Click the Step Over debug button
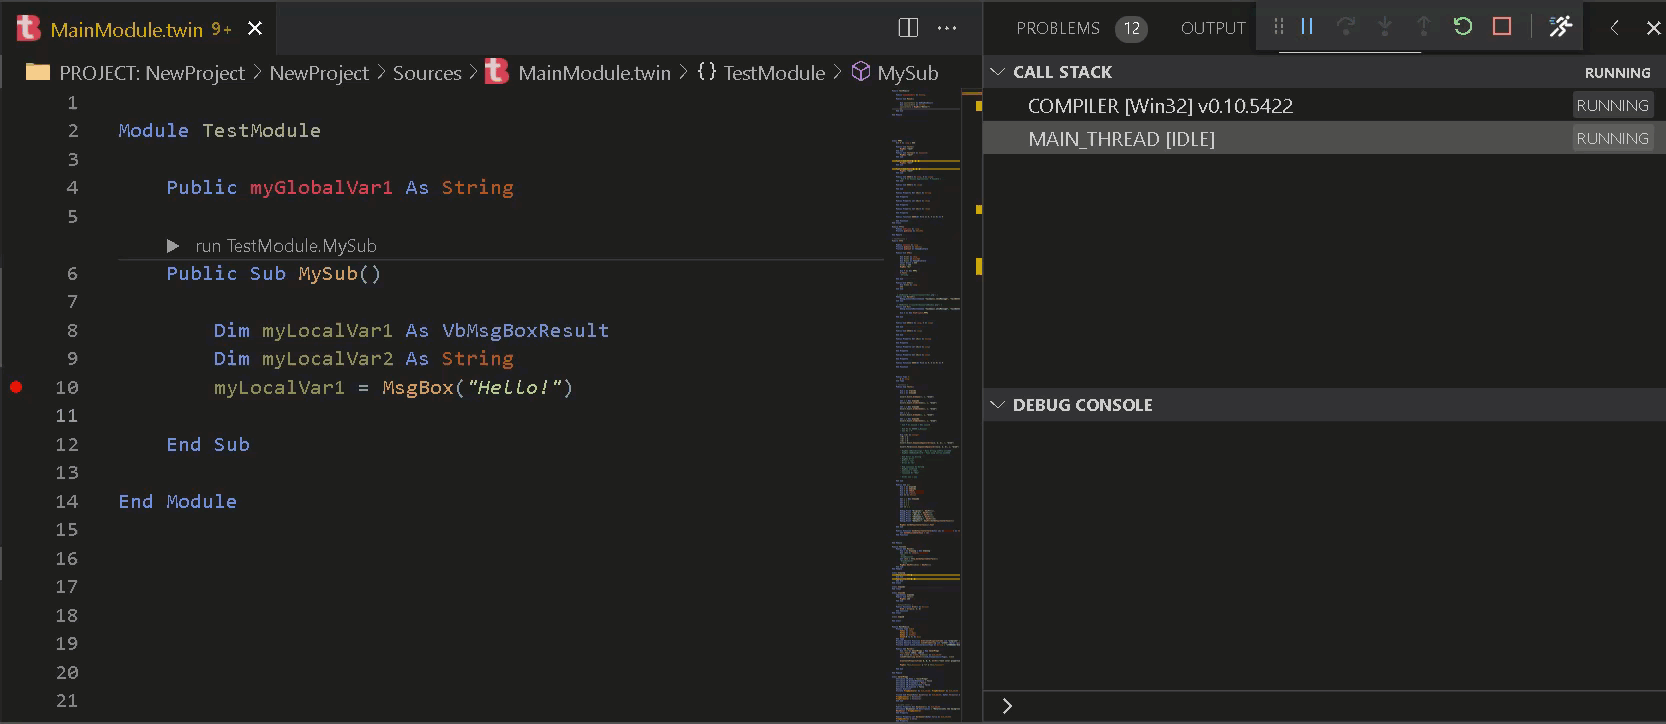 1346,27
